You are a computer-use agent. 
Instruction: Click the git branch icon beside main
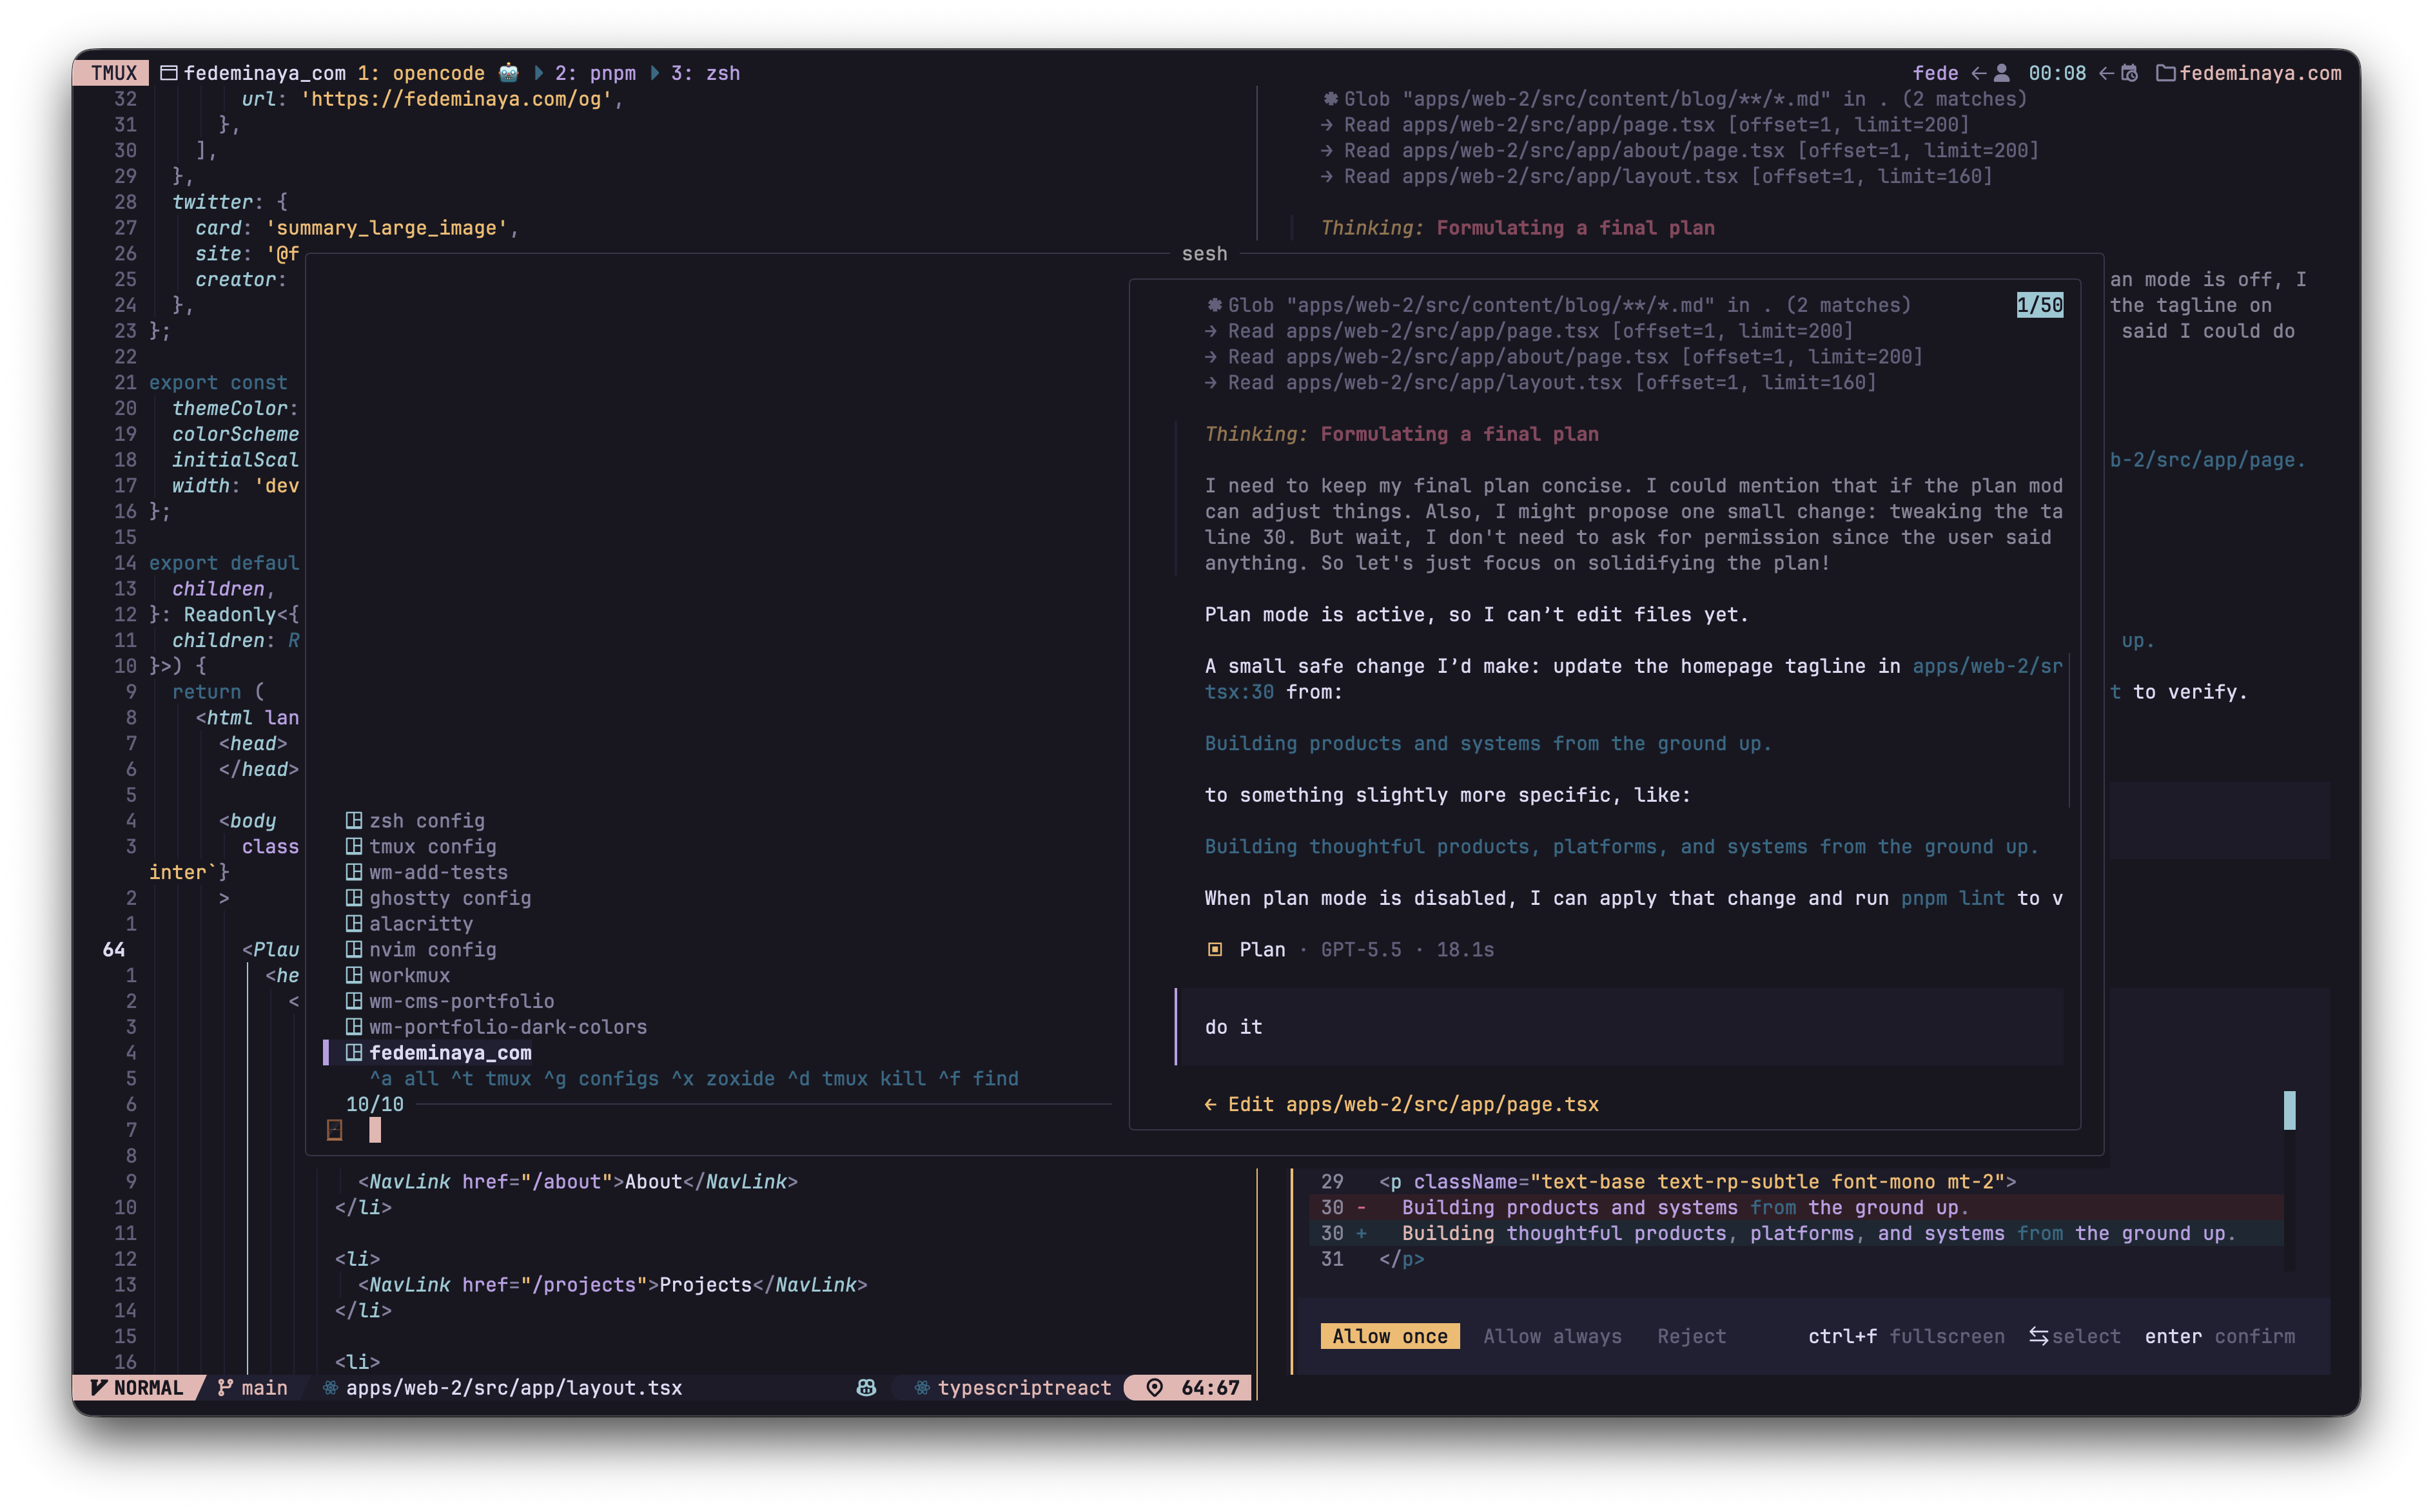click(226, 1388)
